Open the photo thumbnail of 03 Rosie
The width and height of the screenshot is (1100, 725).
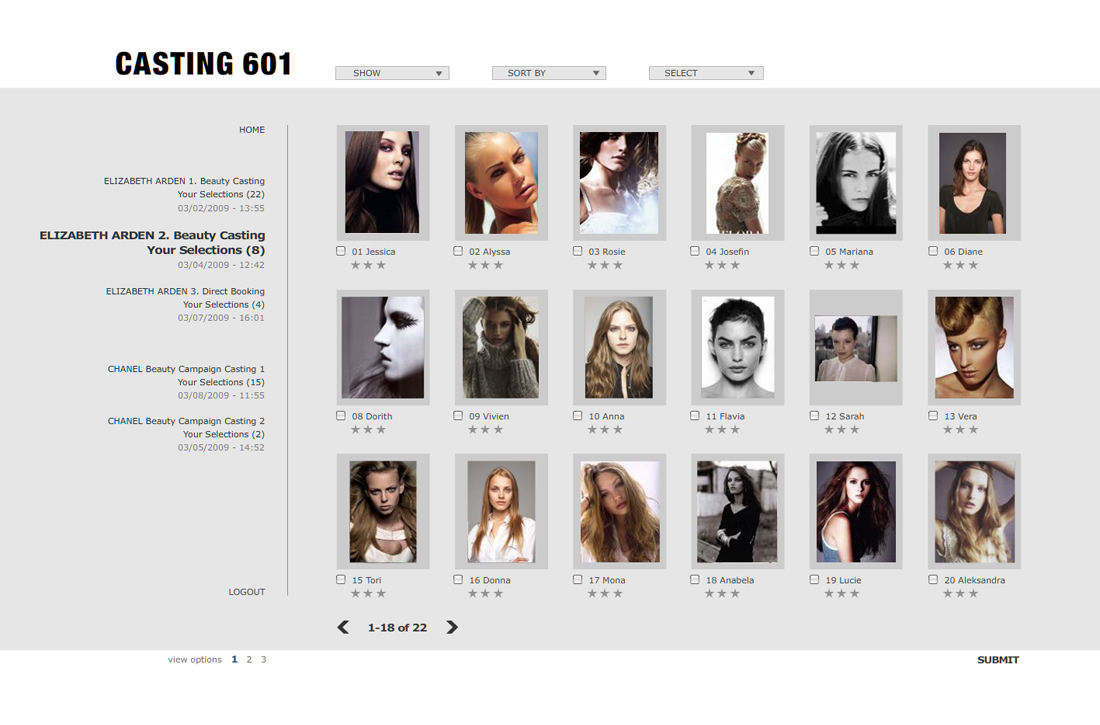click(619, 183)
